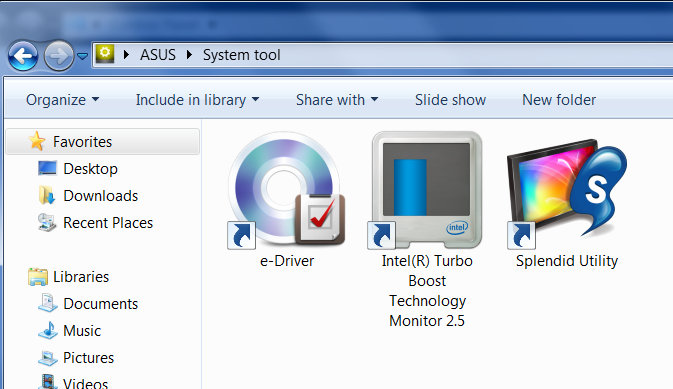The height and width of the screenshot is (389, 673).
Task: Click the Splendid Utility file name label
Action: 567,261
